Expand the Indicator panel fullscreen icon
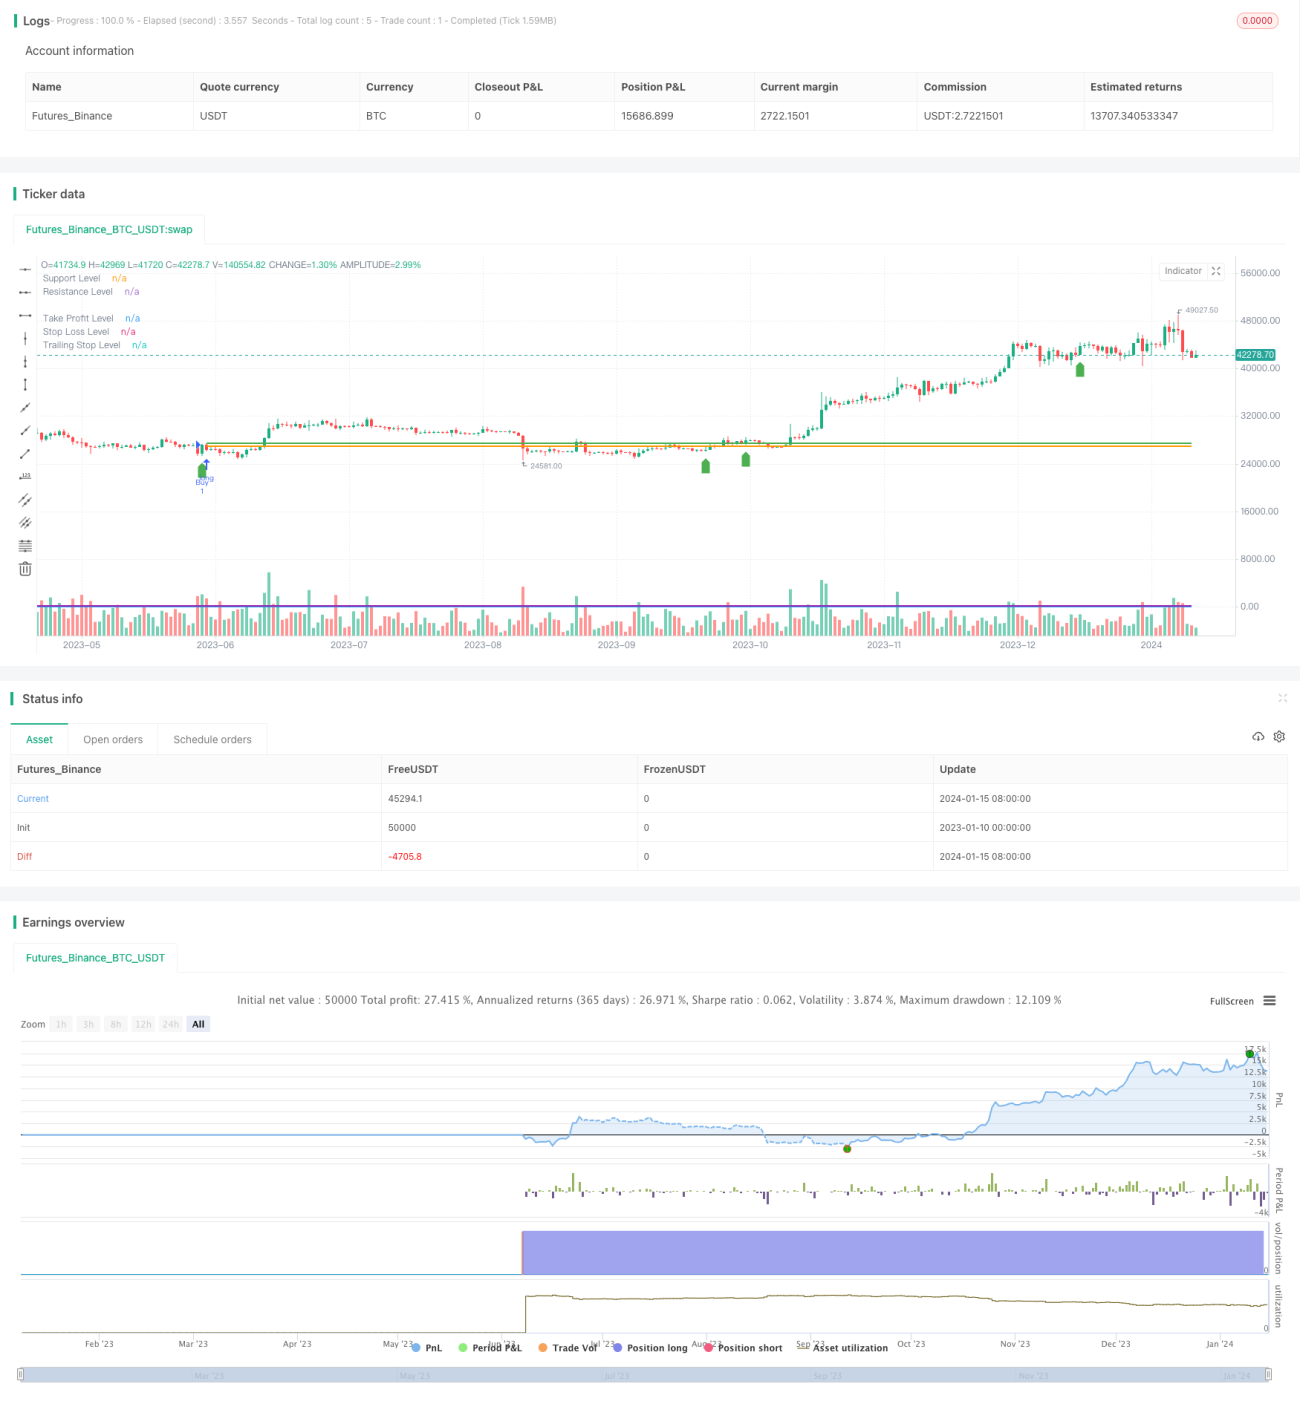Screen dimensions: 1300x1404 click(x=1216, y=271)
